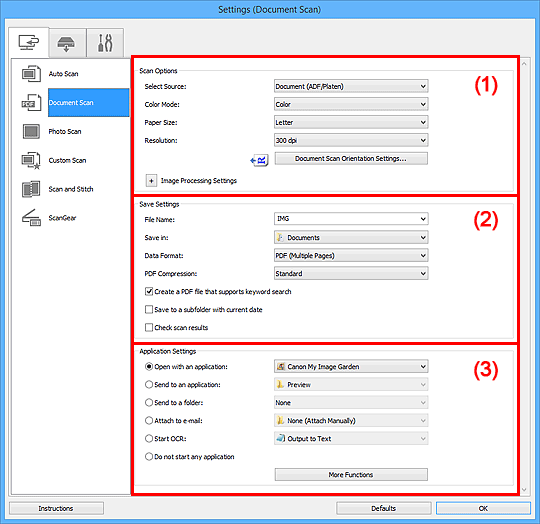540x524 pixels.
Task: Open the Color Mode dropdown
Action: click(351, 104)
